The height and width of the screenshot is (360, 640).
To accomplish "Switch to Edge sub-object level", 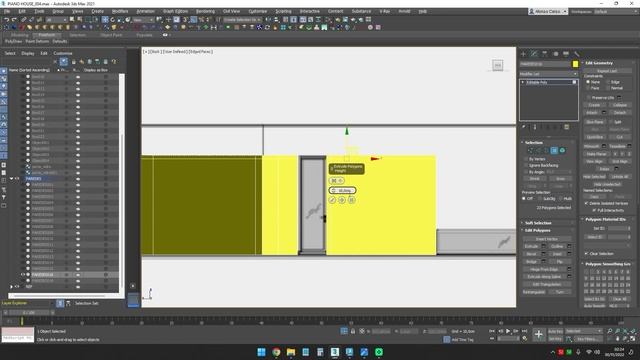I will [x=538, y=151].
